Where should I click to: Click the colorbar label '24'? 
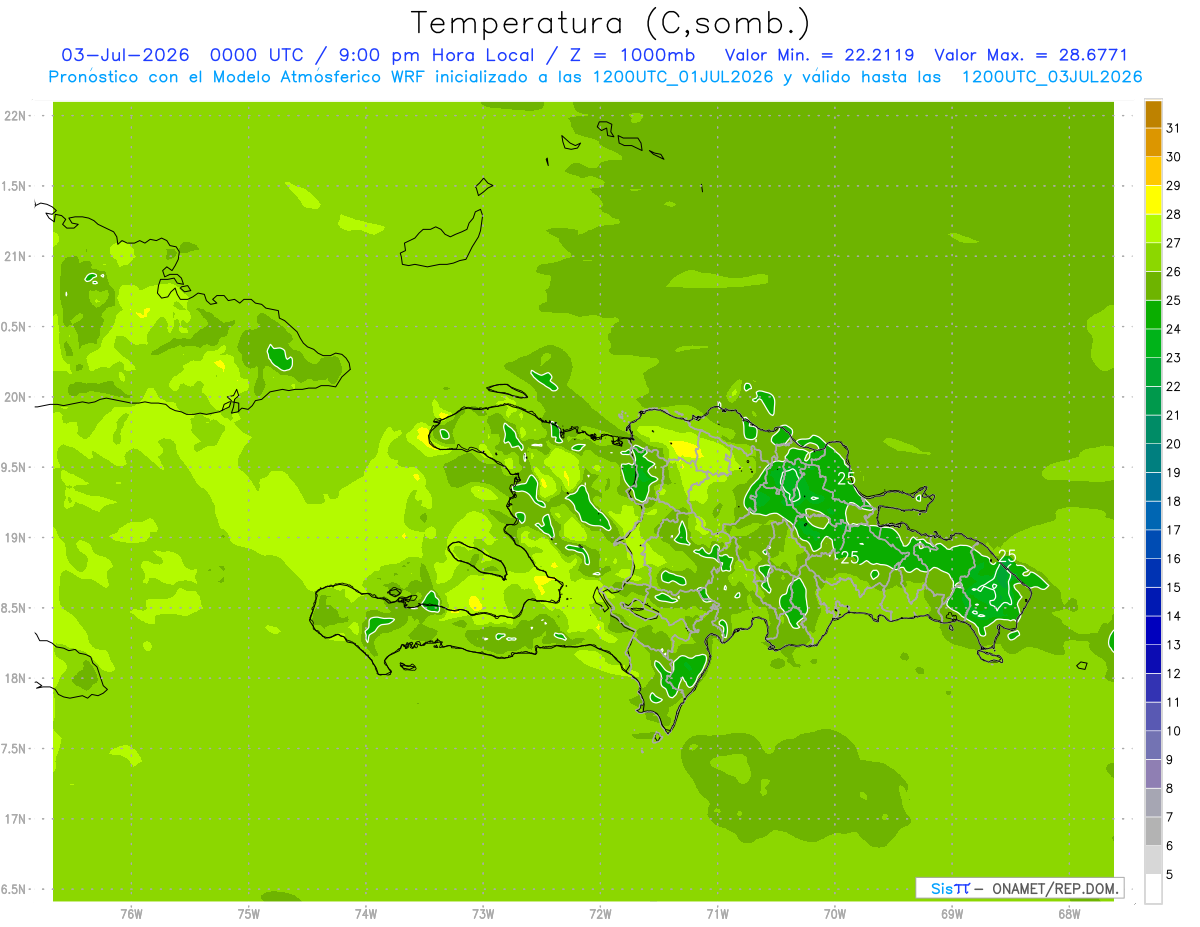click(x=1174, y=329)
